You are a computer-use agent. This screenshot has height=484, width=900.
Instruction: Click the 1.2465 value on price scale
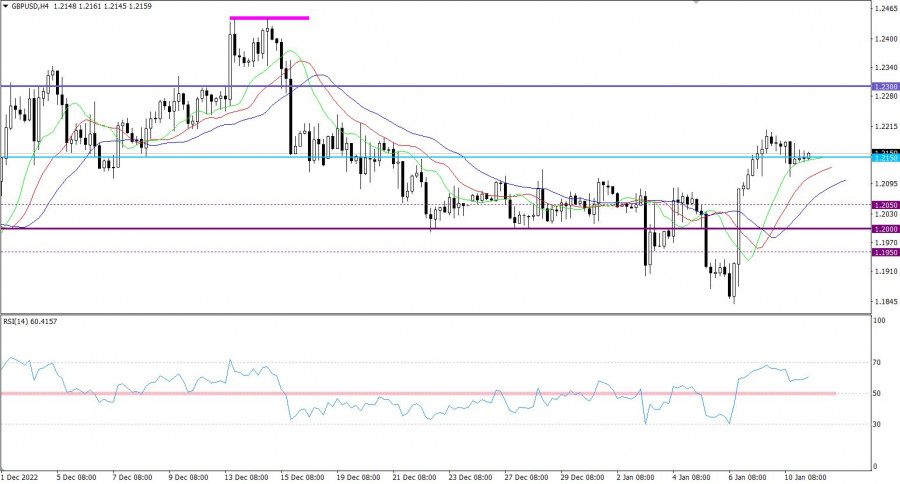884,9
